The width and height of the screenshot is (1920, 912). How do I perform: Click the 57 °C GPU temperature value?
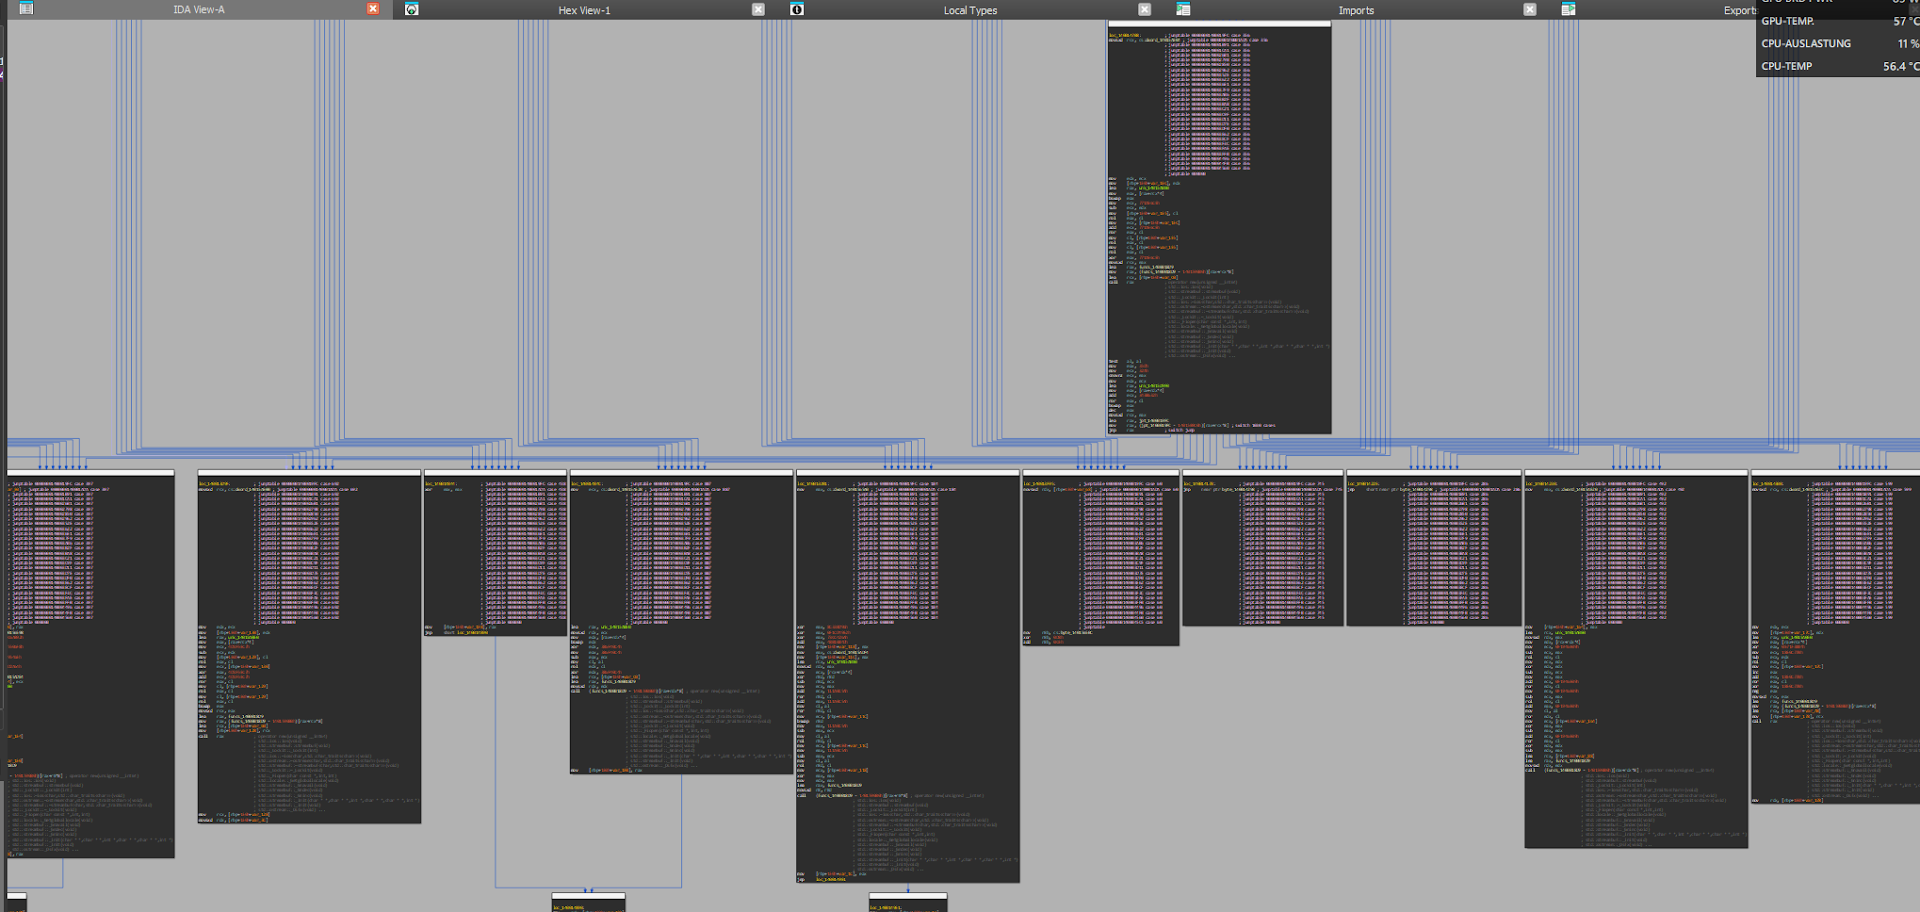[1906, 21]
